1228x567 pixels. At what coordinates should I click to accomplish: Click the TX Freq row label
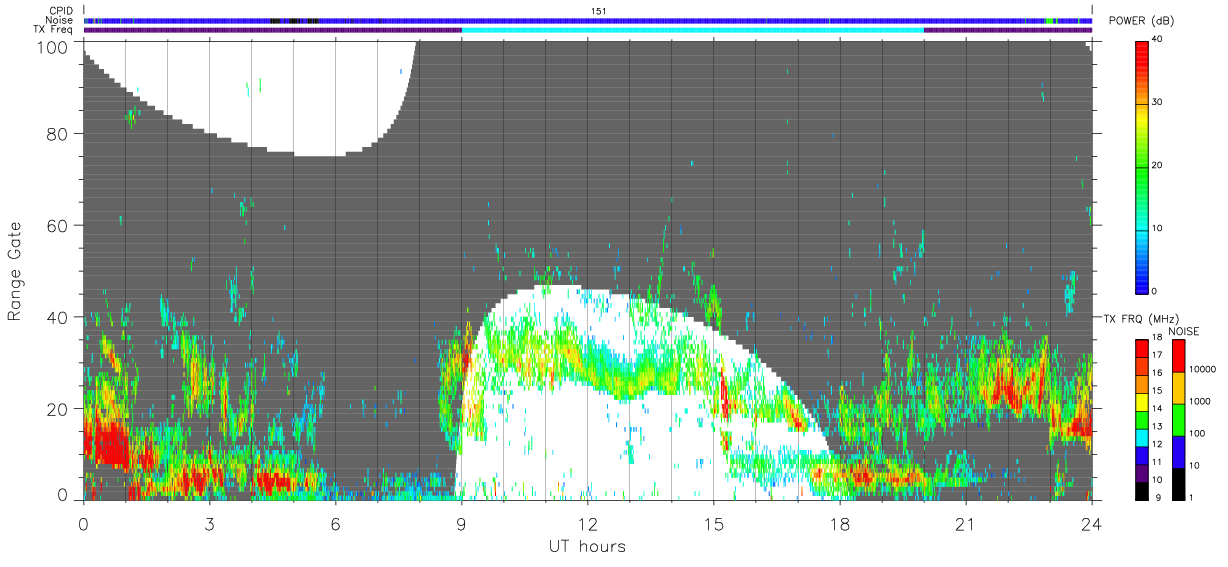(x=53, y=29)
